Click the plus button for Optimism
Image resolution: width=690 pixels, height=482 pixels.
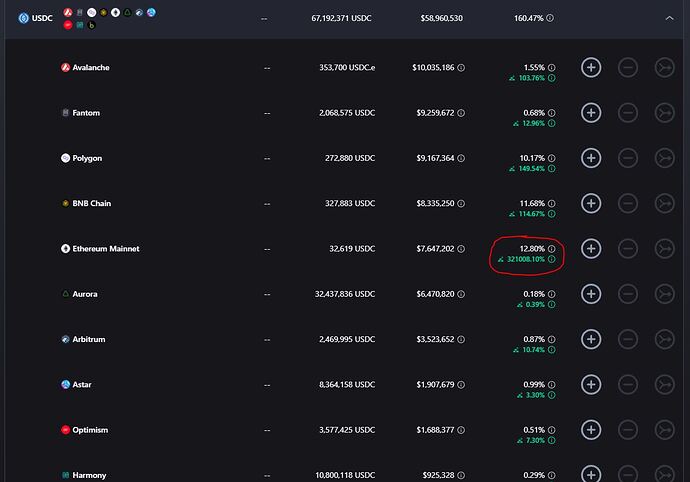pos(591,430)
